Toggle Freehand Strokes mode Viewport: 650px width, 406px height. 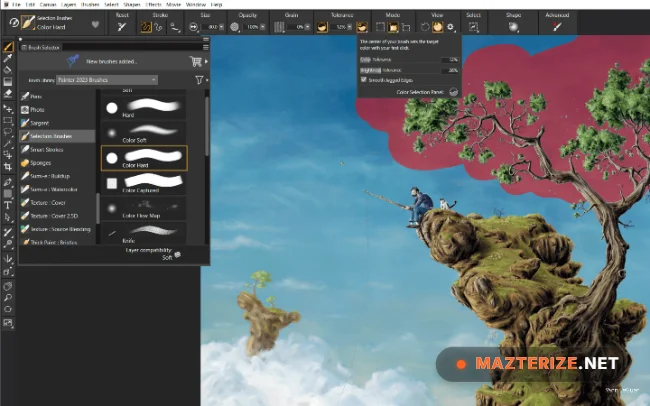[146, 27]
